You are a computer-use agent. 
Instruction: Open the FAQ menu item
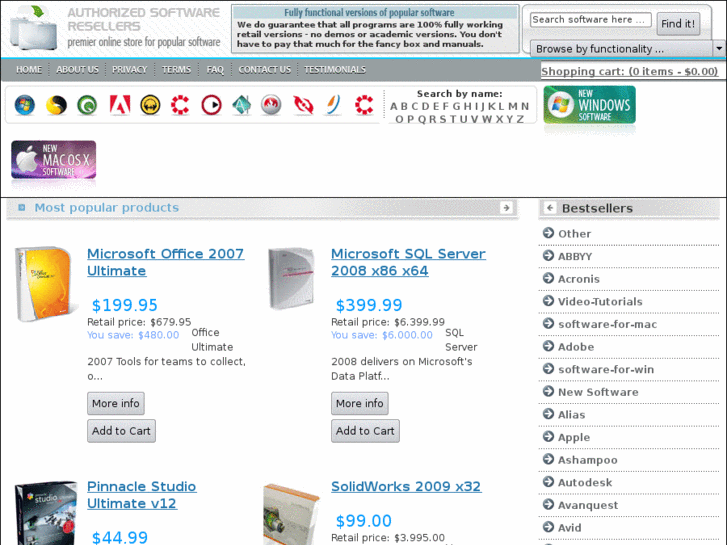[x=215, y=70]
